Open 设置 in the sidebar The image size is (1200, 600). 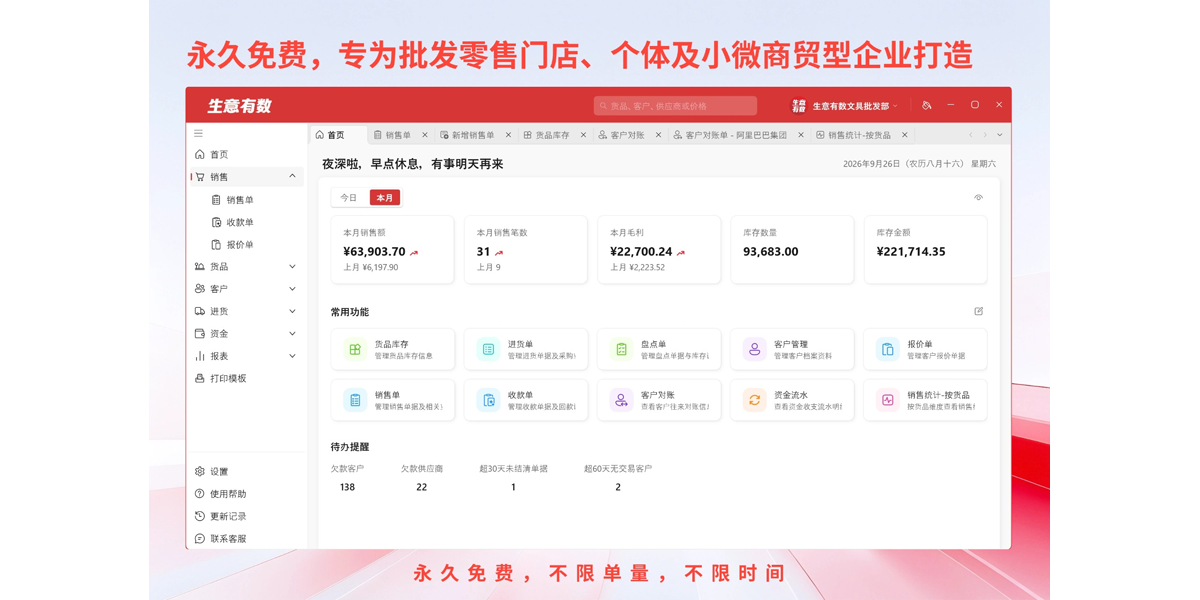tap(247, 471)
